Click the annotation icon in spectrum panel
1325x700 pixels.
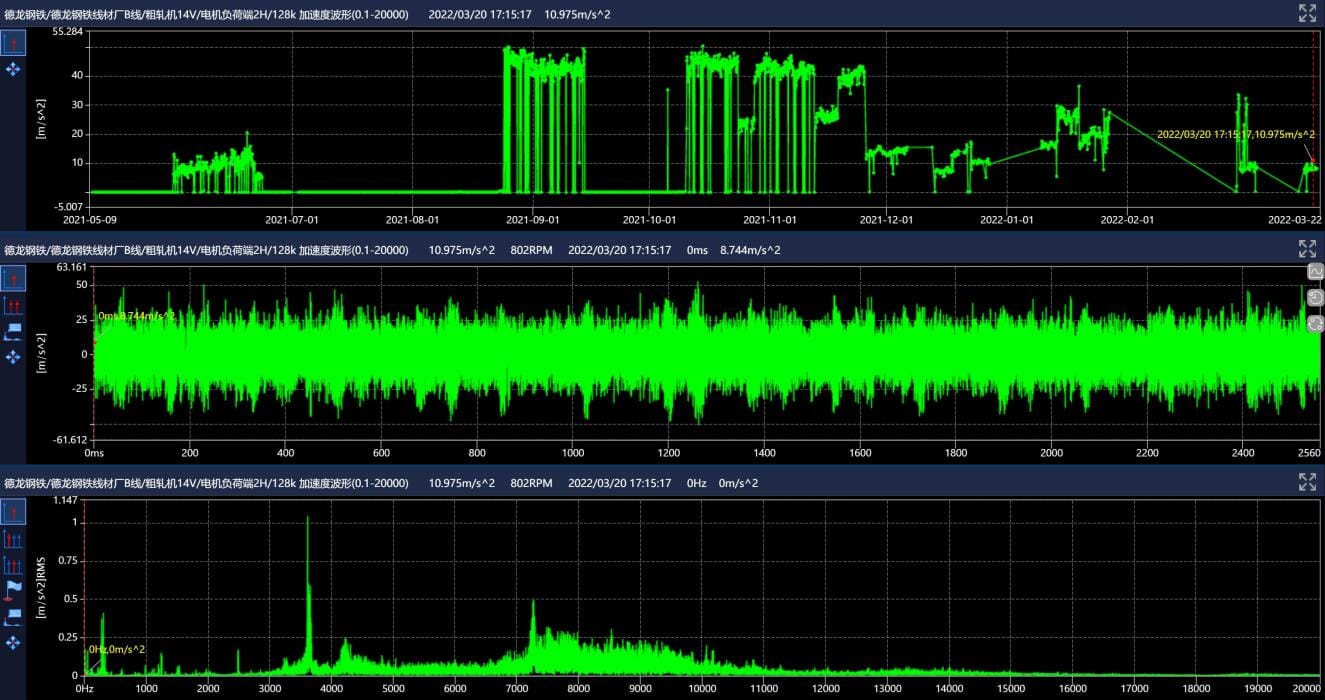click(13, 616)
